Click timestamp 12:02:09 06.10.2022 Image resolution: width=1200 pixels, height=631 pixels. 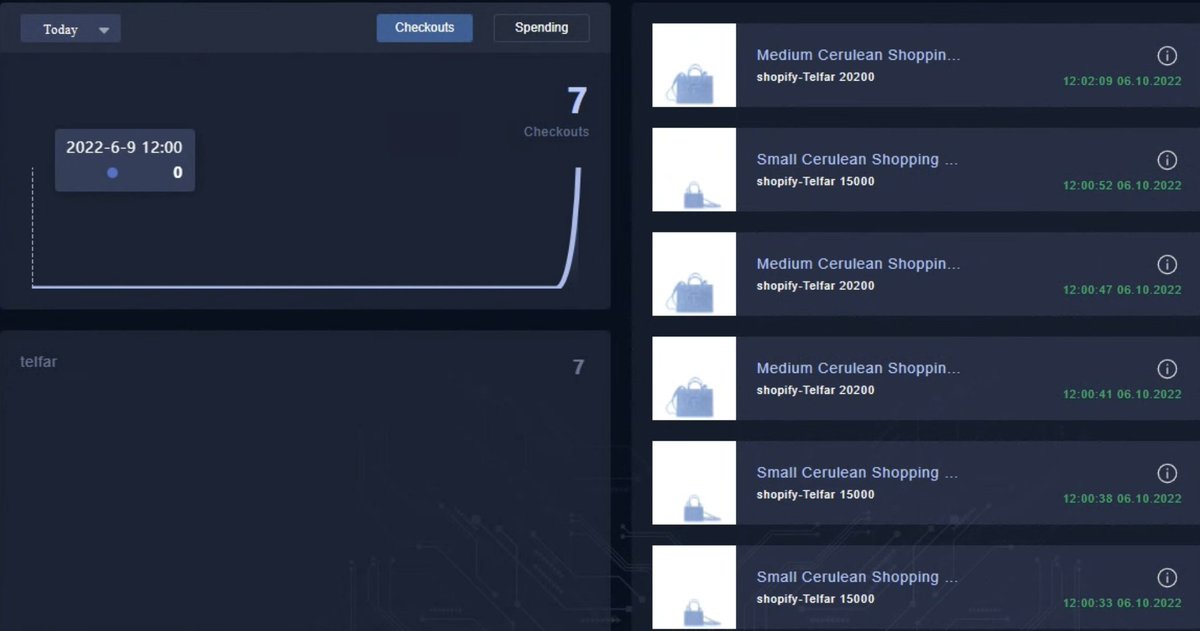1122,81
